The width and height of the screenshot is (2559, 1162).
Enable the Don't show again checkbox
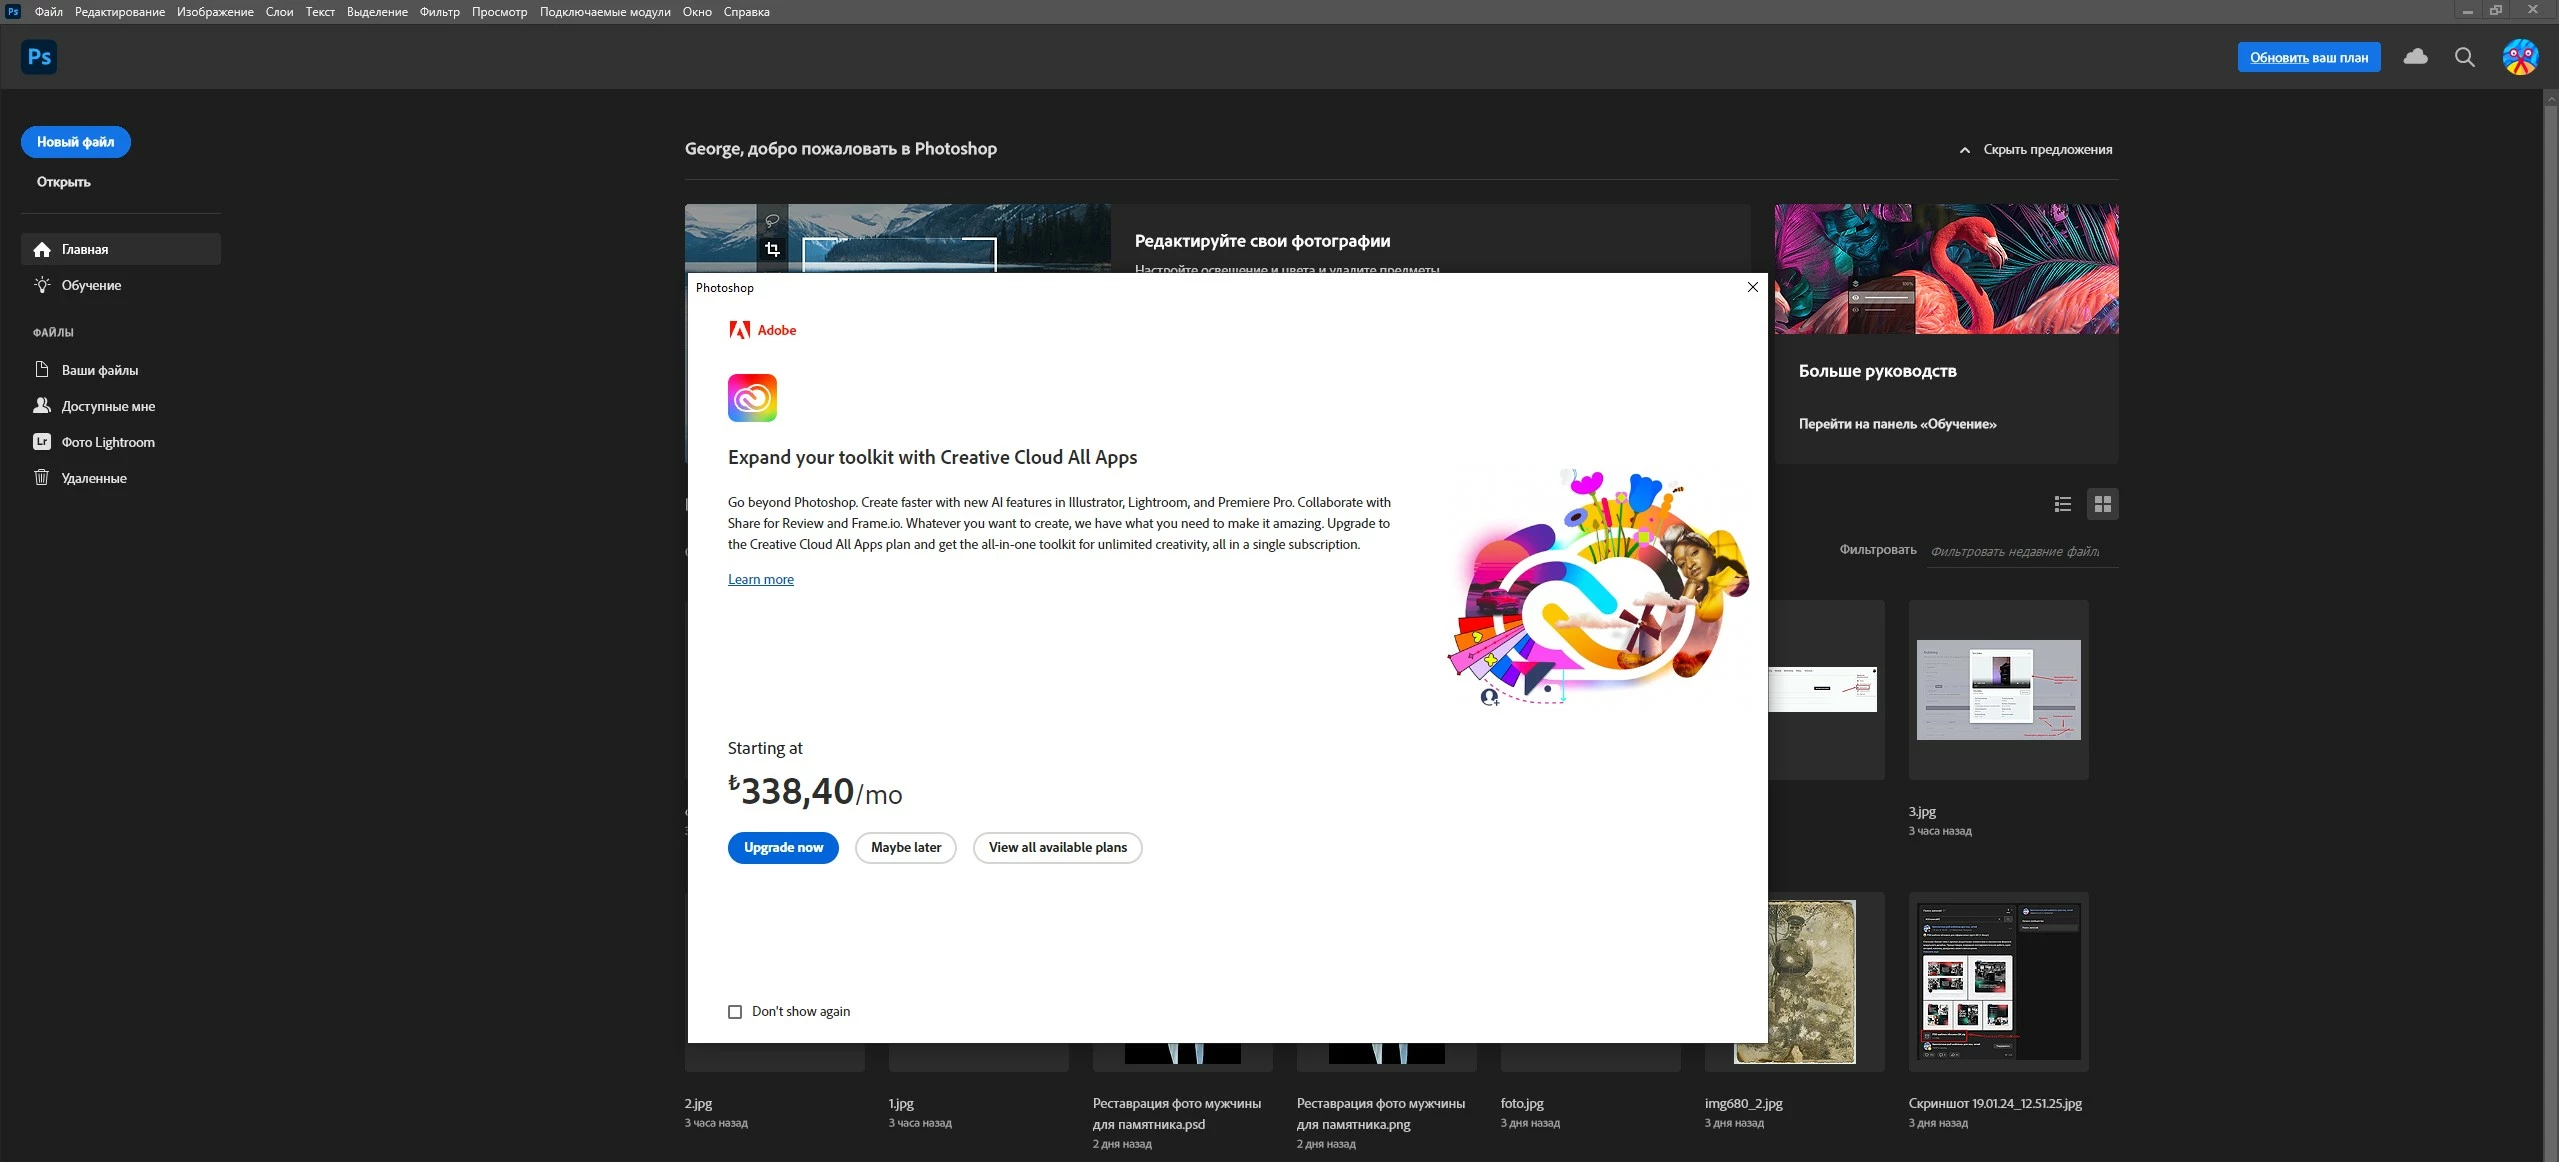(735, 1012)
